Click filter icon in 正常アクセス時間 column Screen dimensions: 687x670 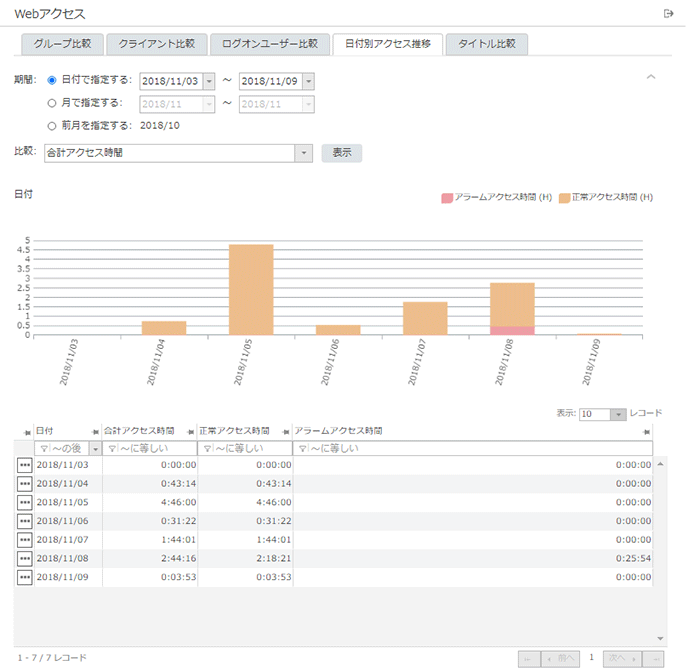tap(207, 449)
